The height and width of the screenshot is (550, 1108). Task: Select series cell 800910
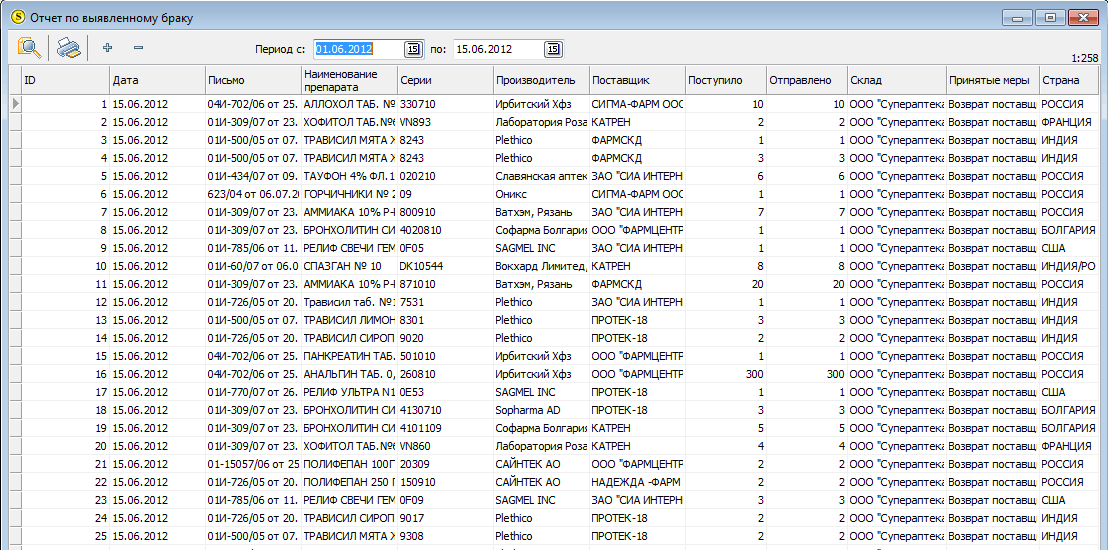(446, 212)
